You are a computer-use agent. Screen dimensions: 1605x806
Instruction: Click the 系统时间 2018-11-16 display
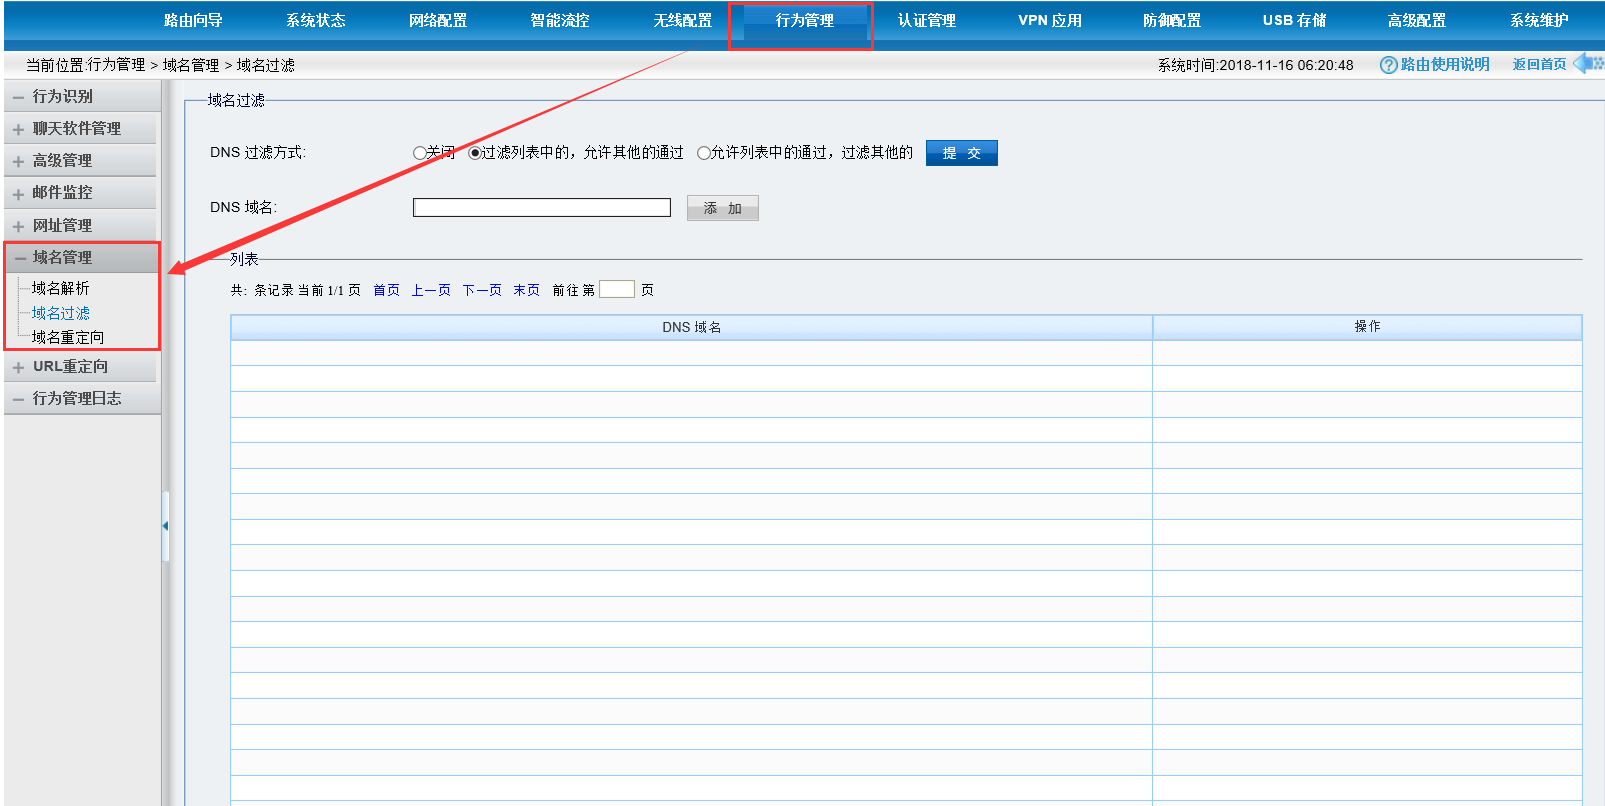[x=1255, y=65]
